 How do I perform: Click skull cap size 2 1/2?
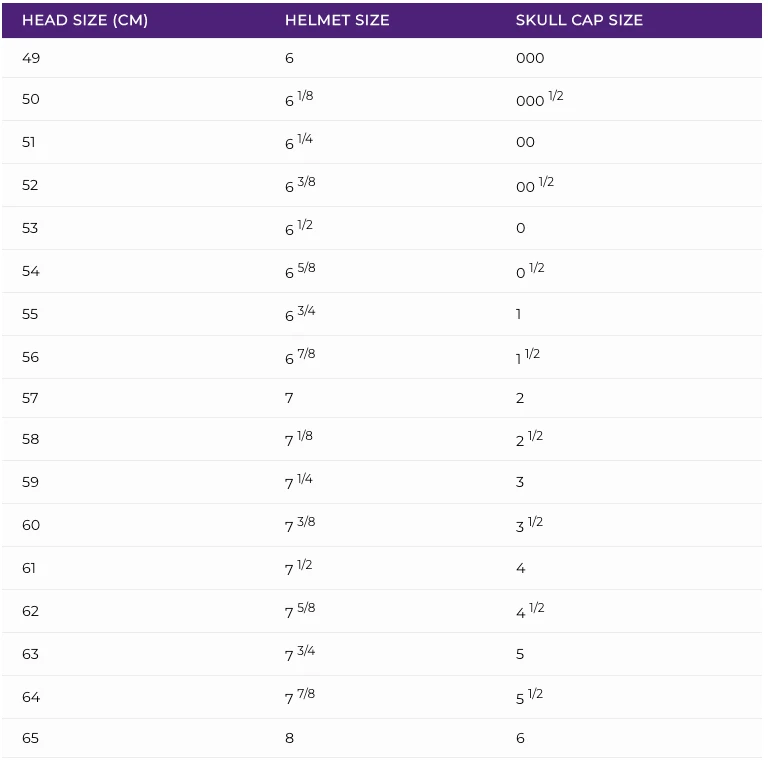click(x=529, y=439)
